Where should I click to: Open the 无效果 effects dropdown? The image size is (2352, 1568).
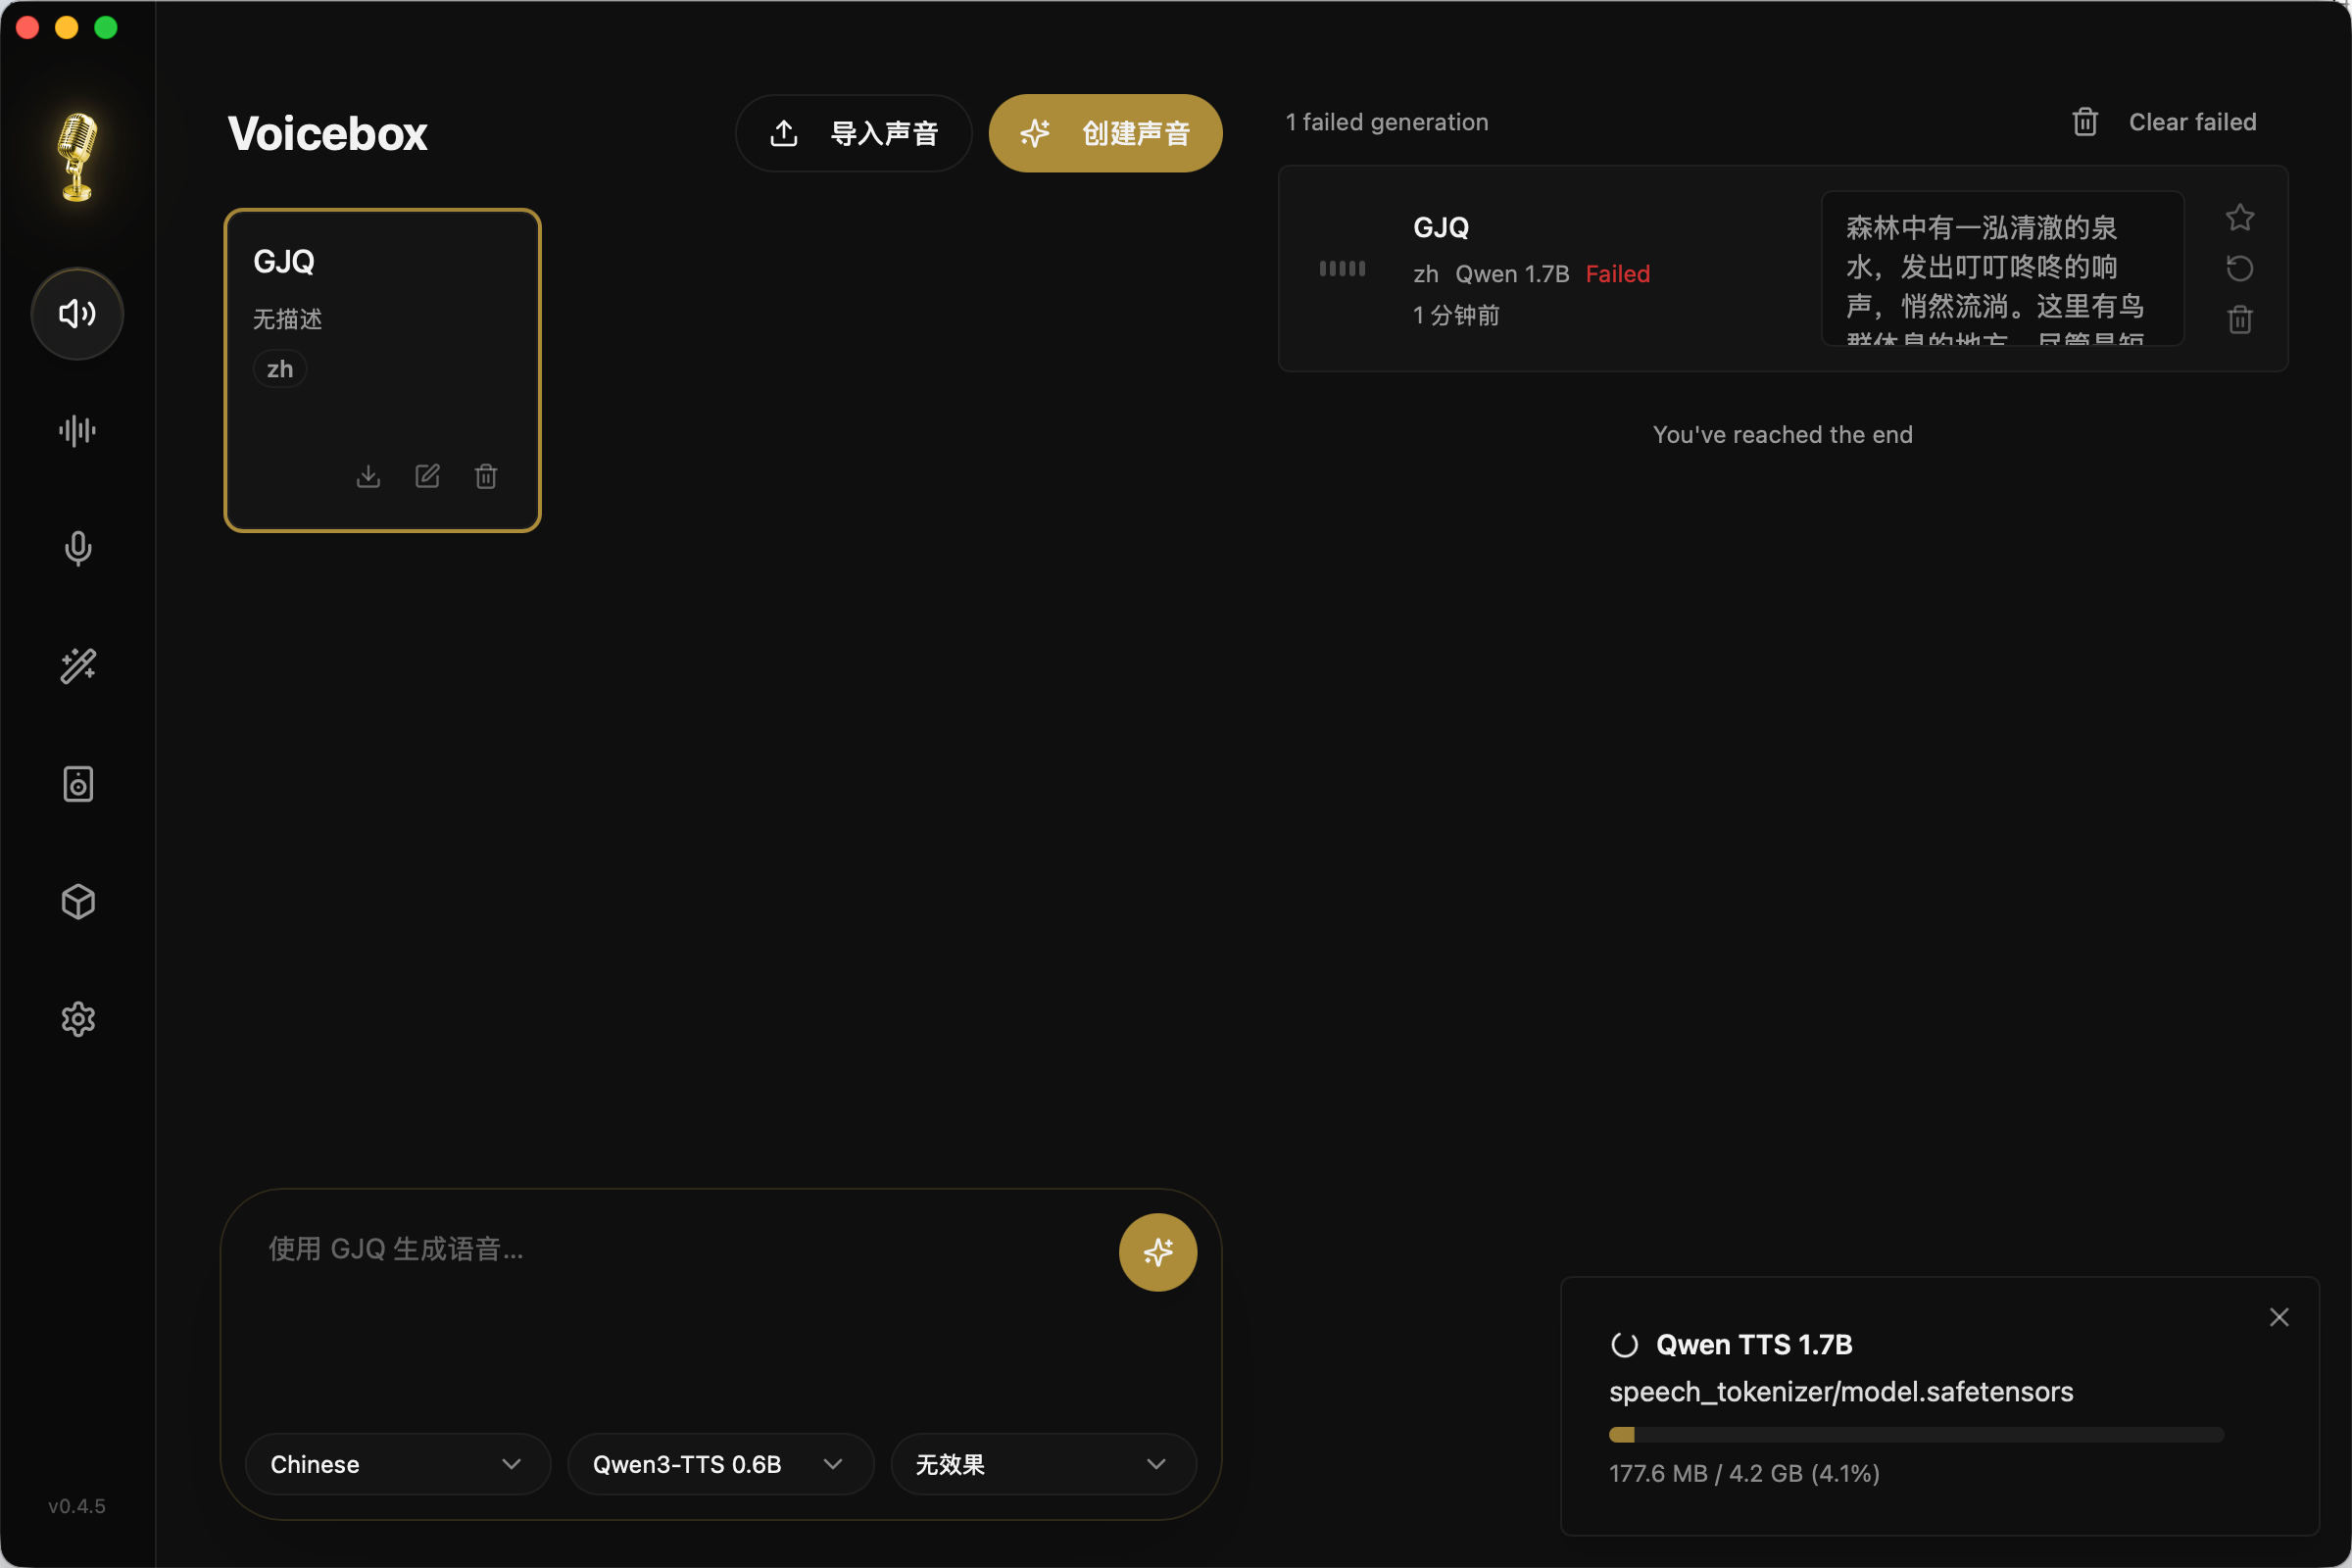[1041, 1464]
